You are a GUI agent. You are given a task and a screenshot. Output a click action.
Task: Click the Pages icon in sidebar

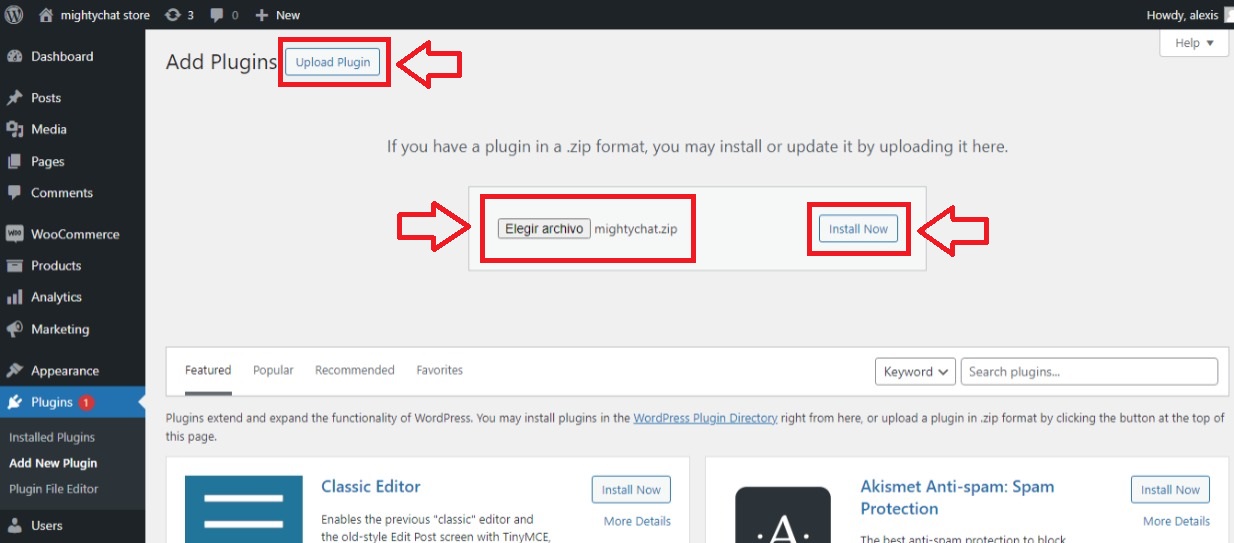15,161
